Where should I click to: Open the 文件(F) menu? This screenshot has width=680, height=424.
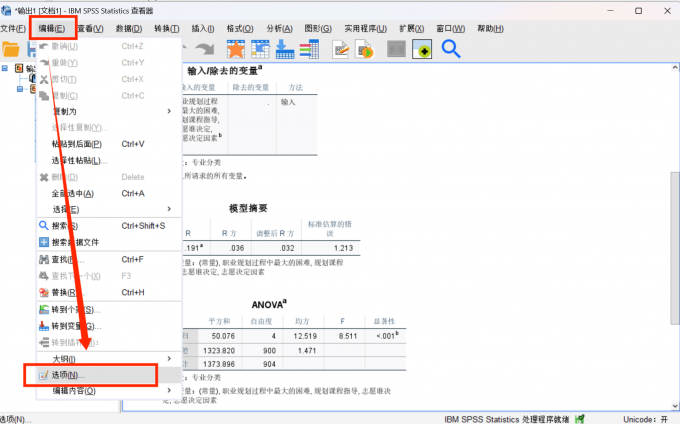pos(13,29)
